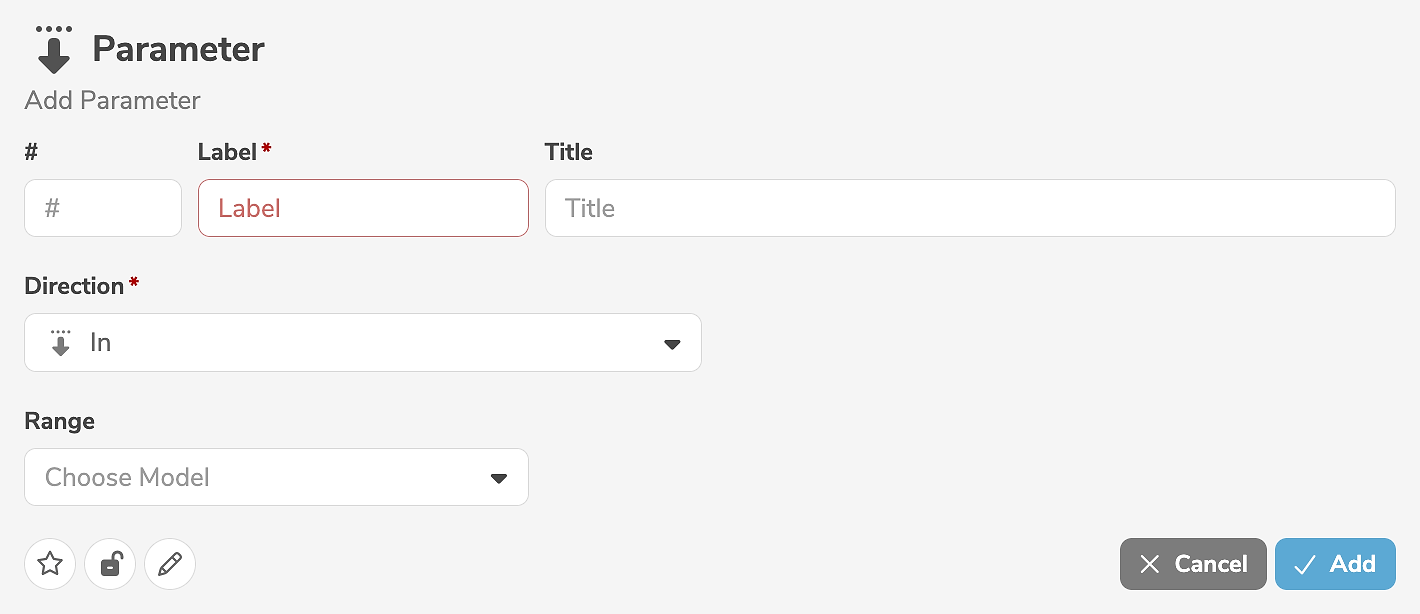Click the Parameter down-arrow header icon
Image resolution: width=1420 pixels, height=614 pixels.
coord(54,50)
